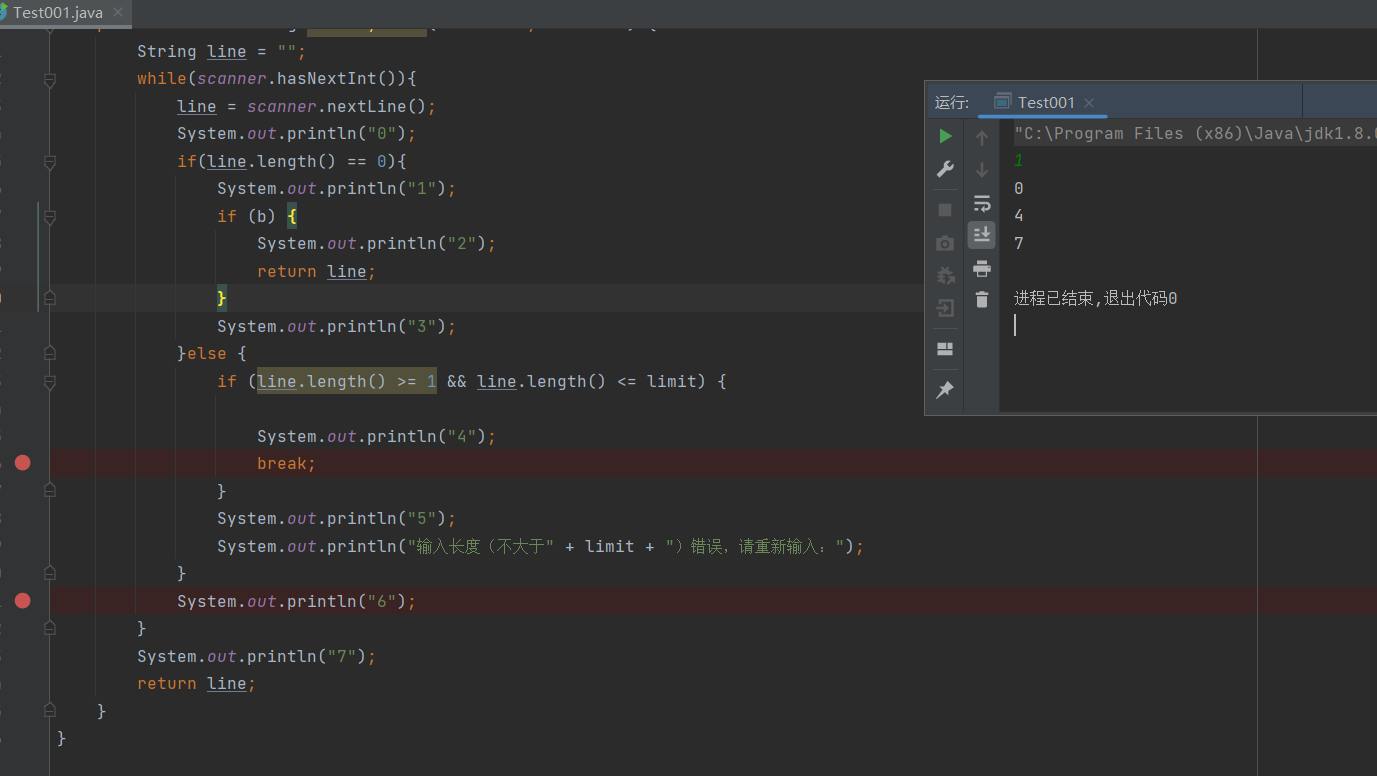Click fold marker above println("7") line
This screenshot has width=1377, height=776.
(49, 628)
